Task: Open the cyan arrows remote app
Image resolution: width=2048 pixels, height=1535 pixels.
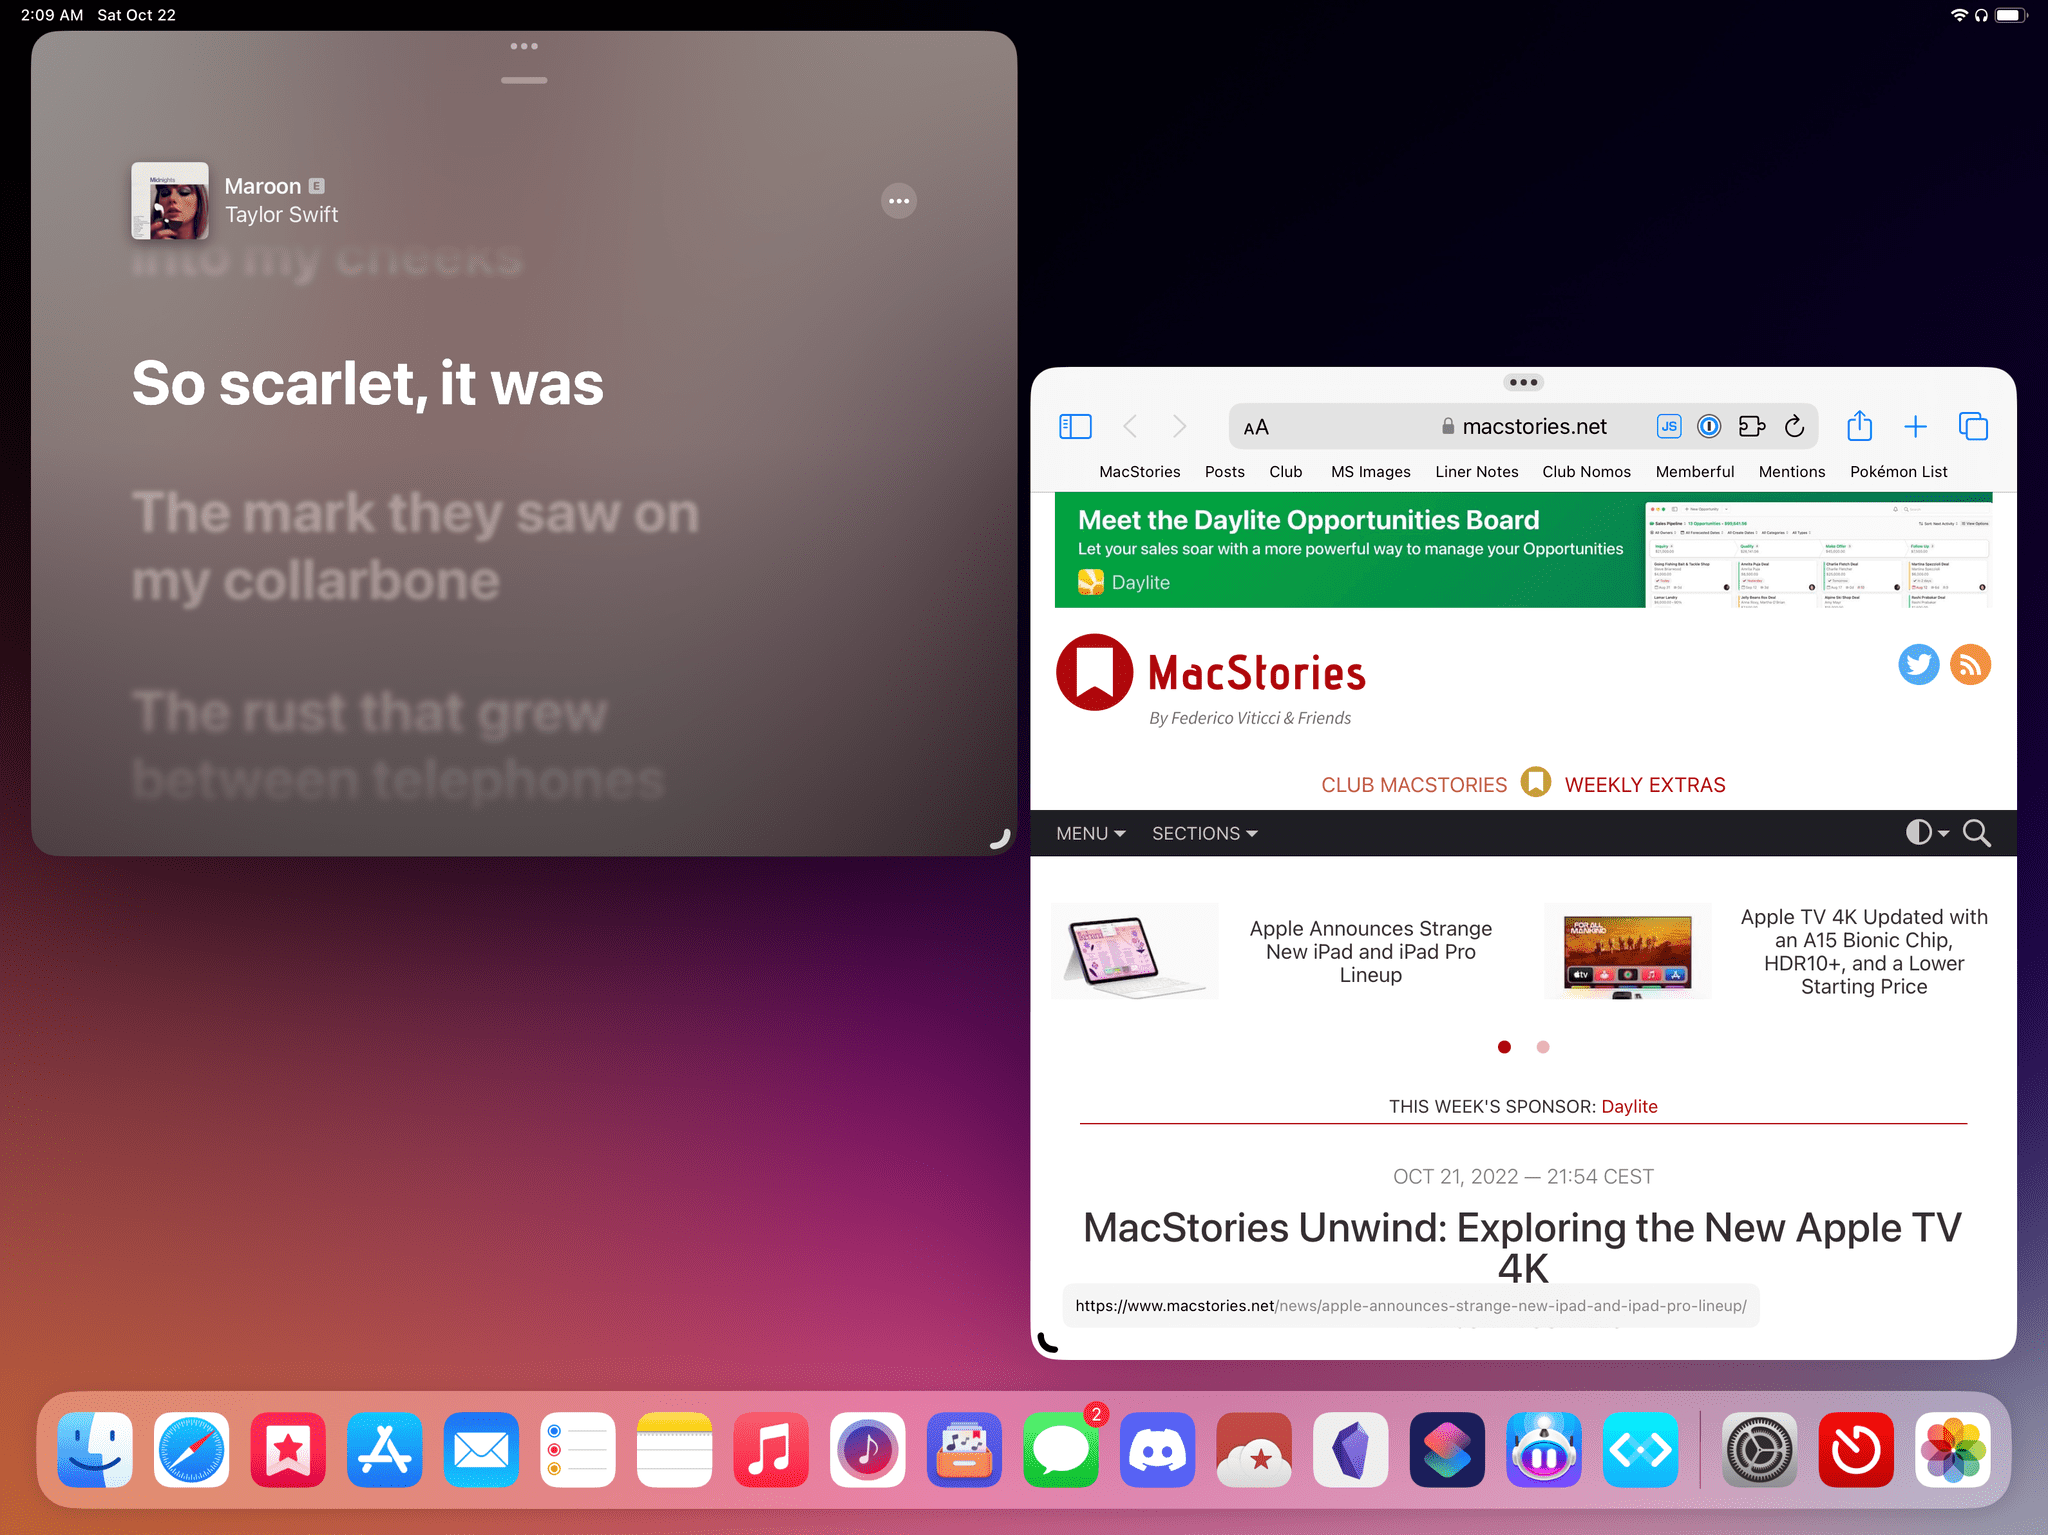Action: click(1640, 1449)
